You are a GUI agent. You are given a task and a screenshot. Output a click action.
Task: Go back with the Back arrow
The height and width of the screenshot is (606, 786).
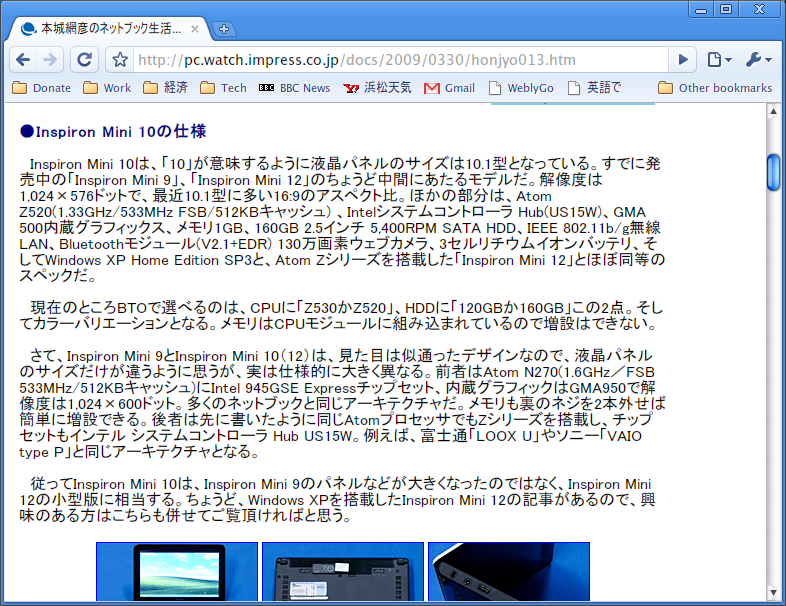coord(23,60)
